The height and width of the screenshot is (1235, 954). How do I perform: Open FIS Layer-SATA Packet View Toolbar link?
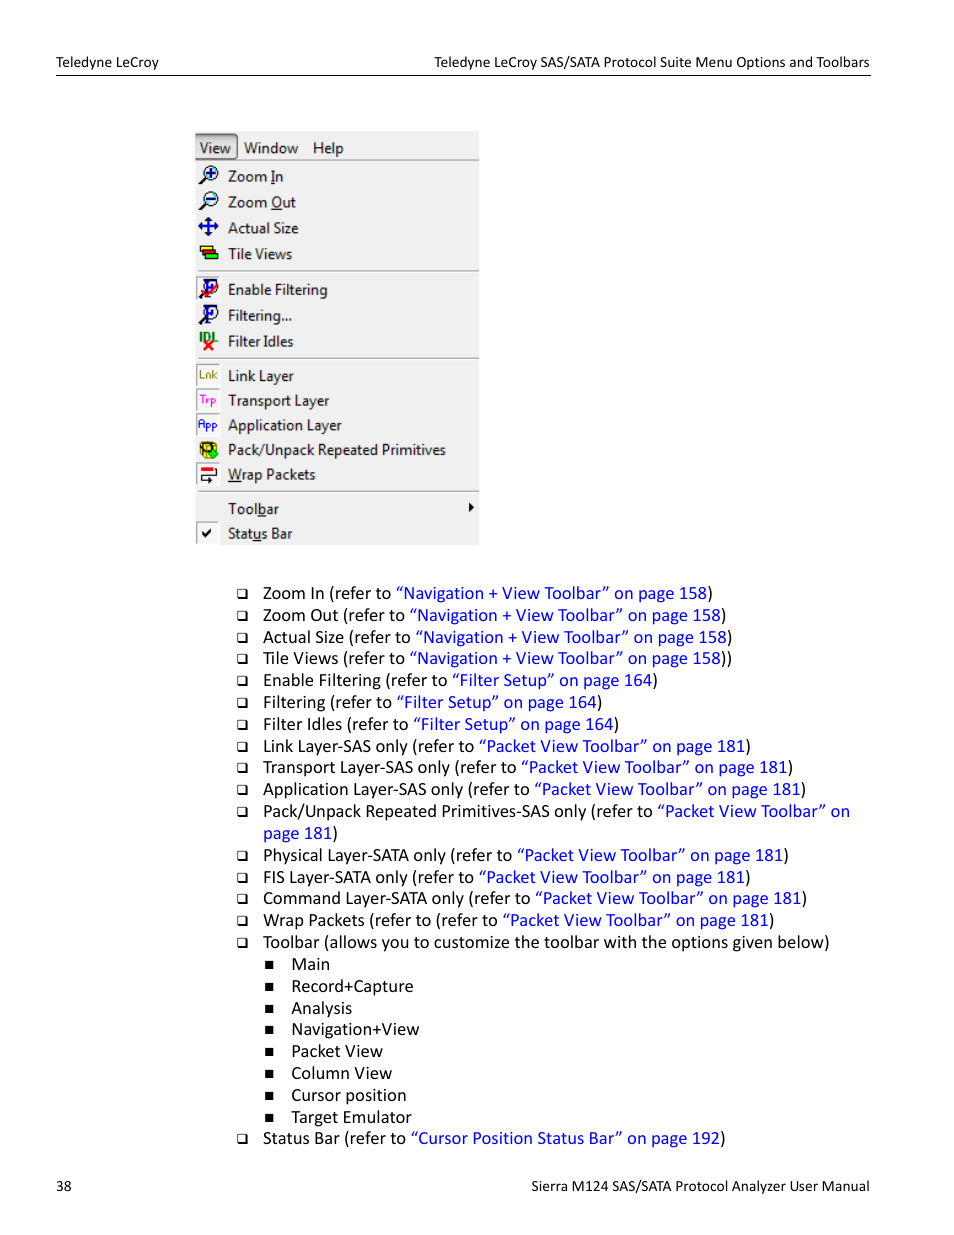[612, 877]
